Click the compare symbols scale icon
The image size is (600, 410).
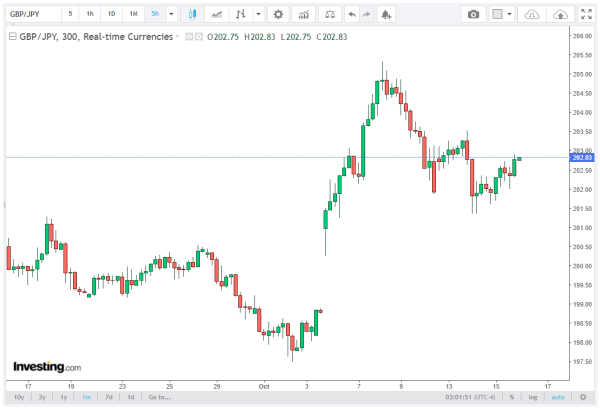point(330,15)
